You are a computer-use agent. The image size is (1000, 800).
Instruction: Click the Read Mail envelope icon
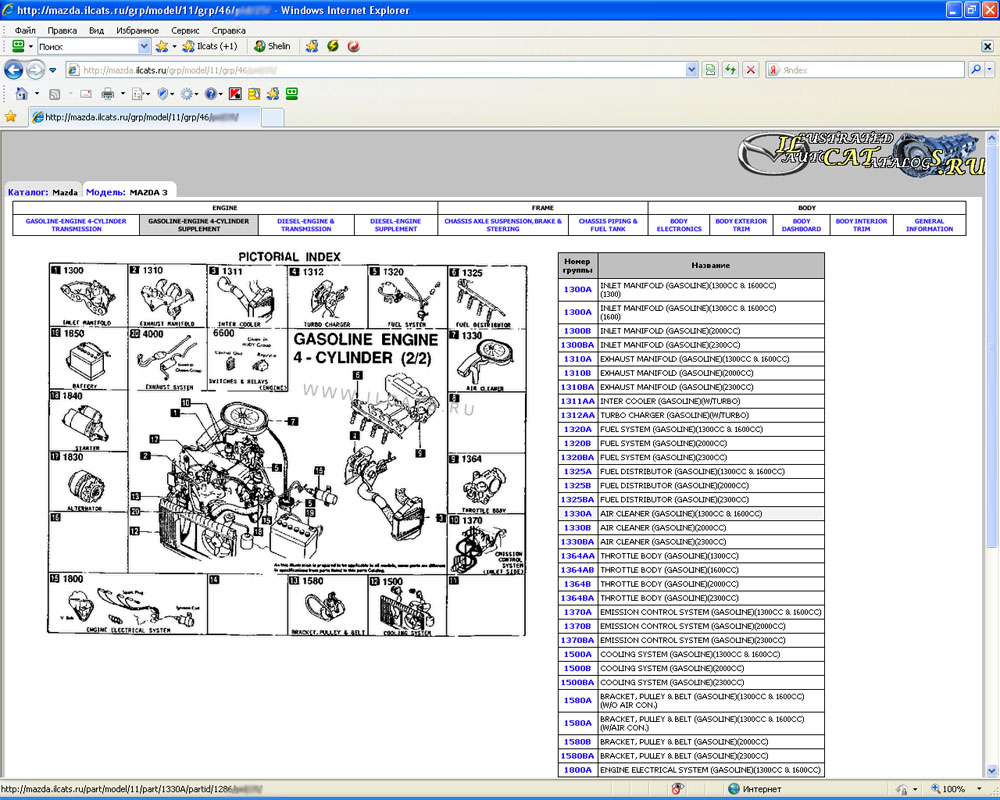coord(85,94)
